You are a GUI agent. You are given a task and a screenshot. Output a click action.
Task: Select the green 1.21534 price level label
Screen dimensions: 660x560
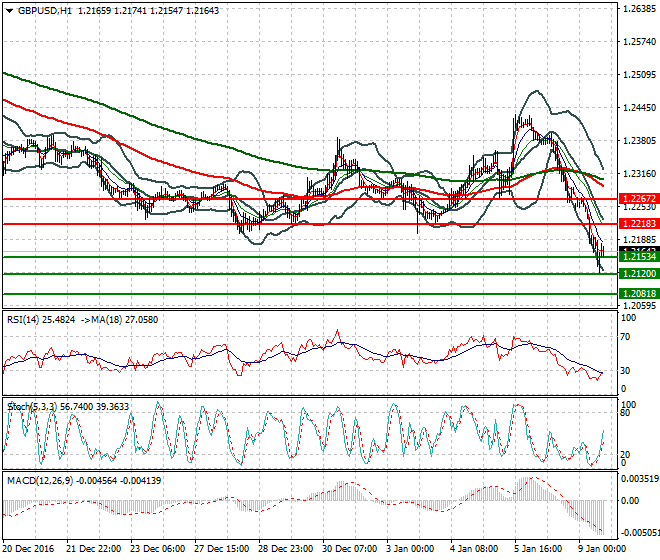pyautogui.click(x=637, y=258)
